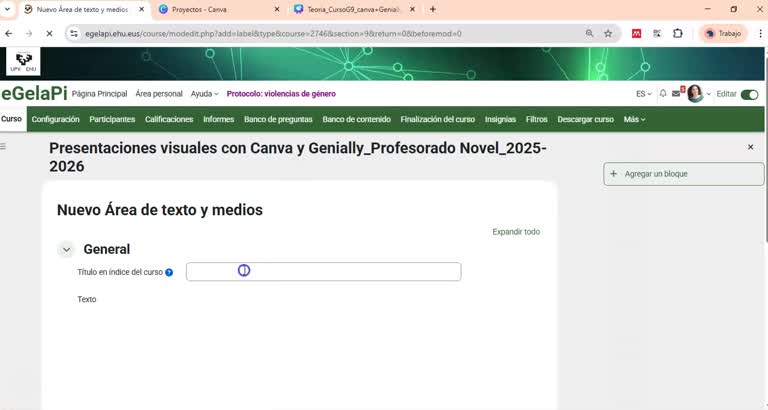The width and height of the screenshot is (768, 410).
Task: Toggle the Editar edit mode switch
Action: point(749,94)
